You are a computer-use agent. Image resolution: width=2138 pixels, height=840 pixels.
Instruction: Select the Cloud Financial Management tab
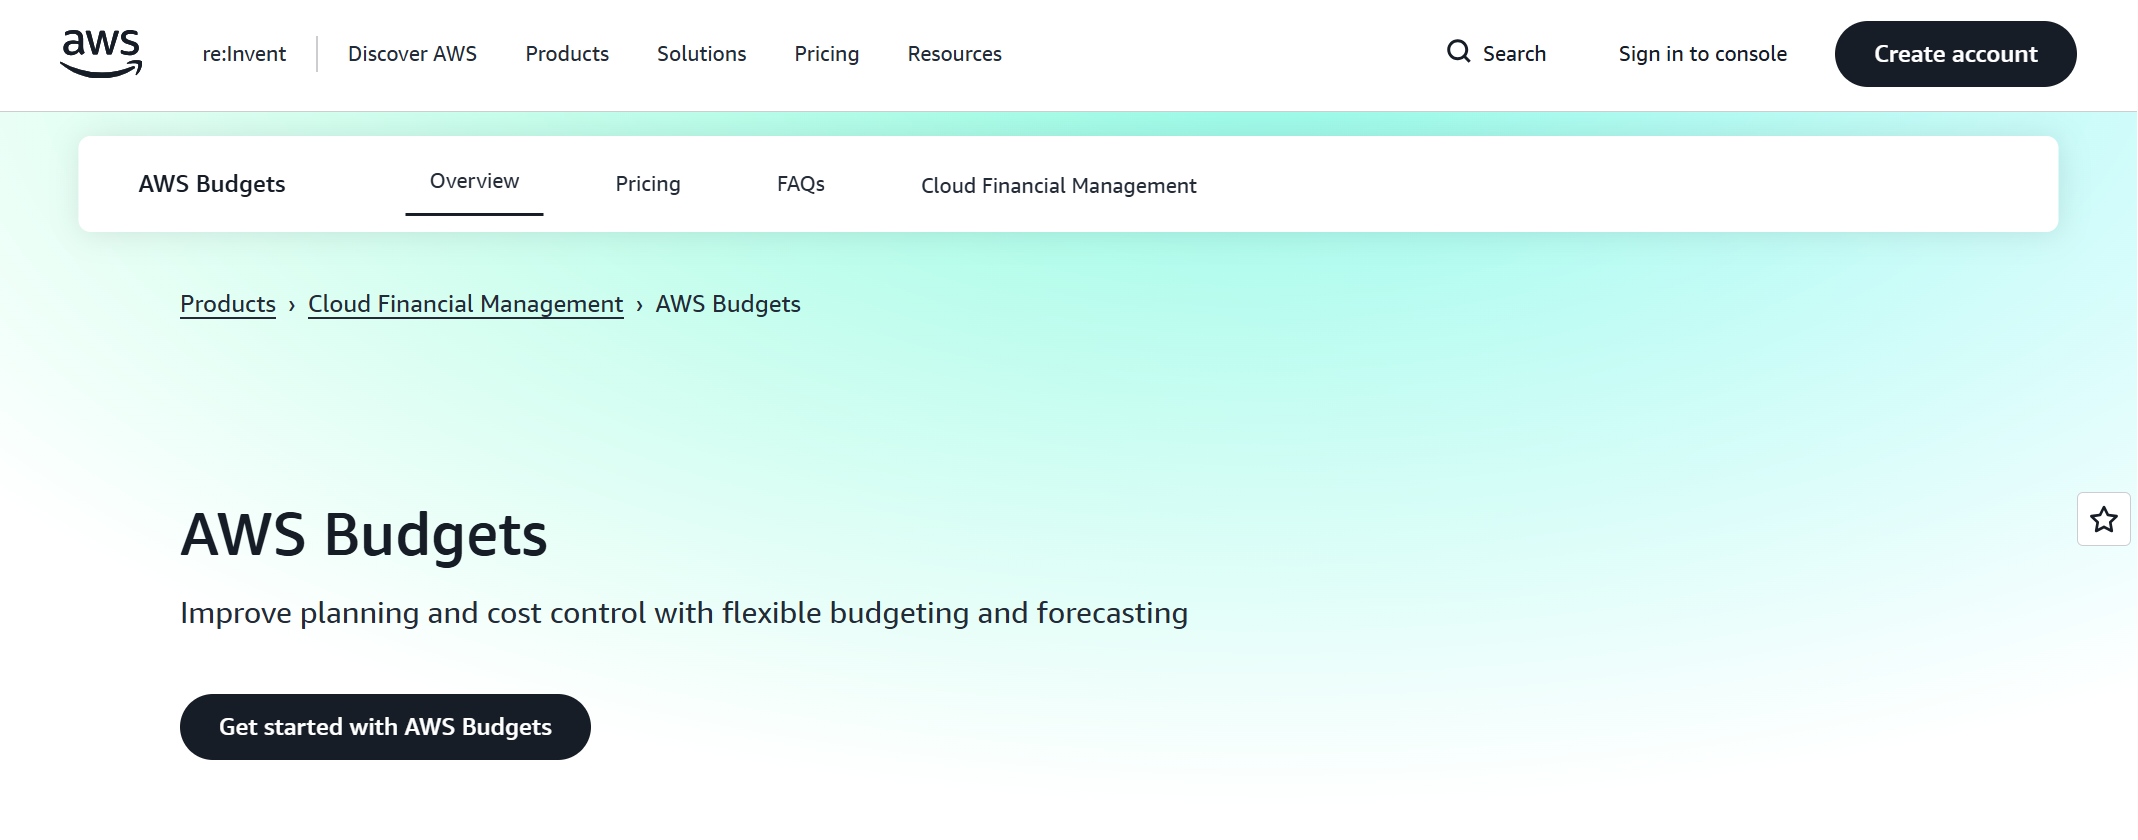[x=1058, y=186]
